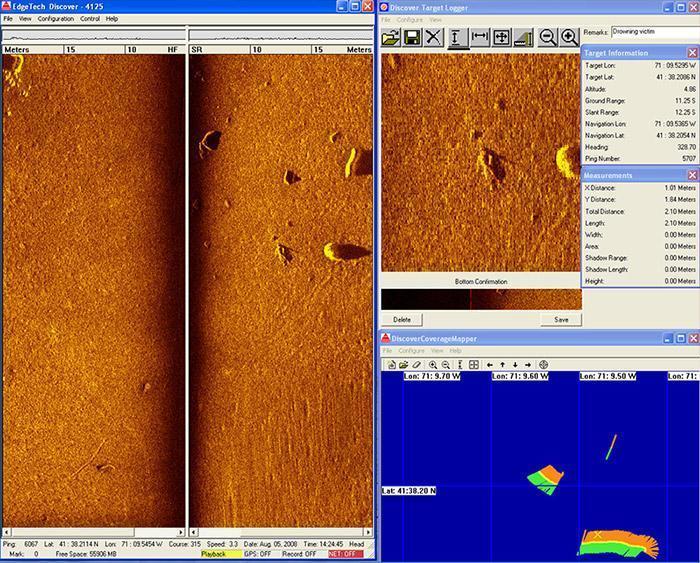Open the Control menu in EdgeTech Discover
This screenshot has height=563, width=700.
(x=89, y=19)
